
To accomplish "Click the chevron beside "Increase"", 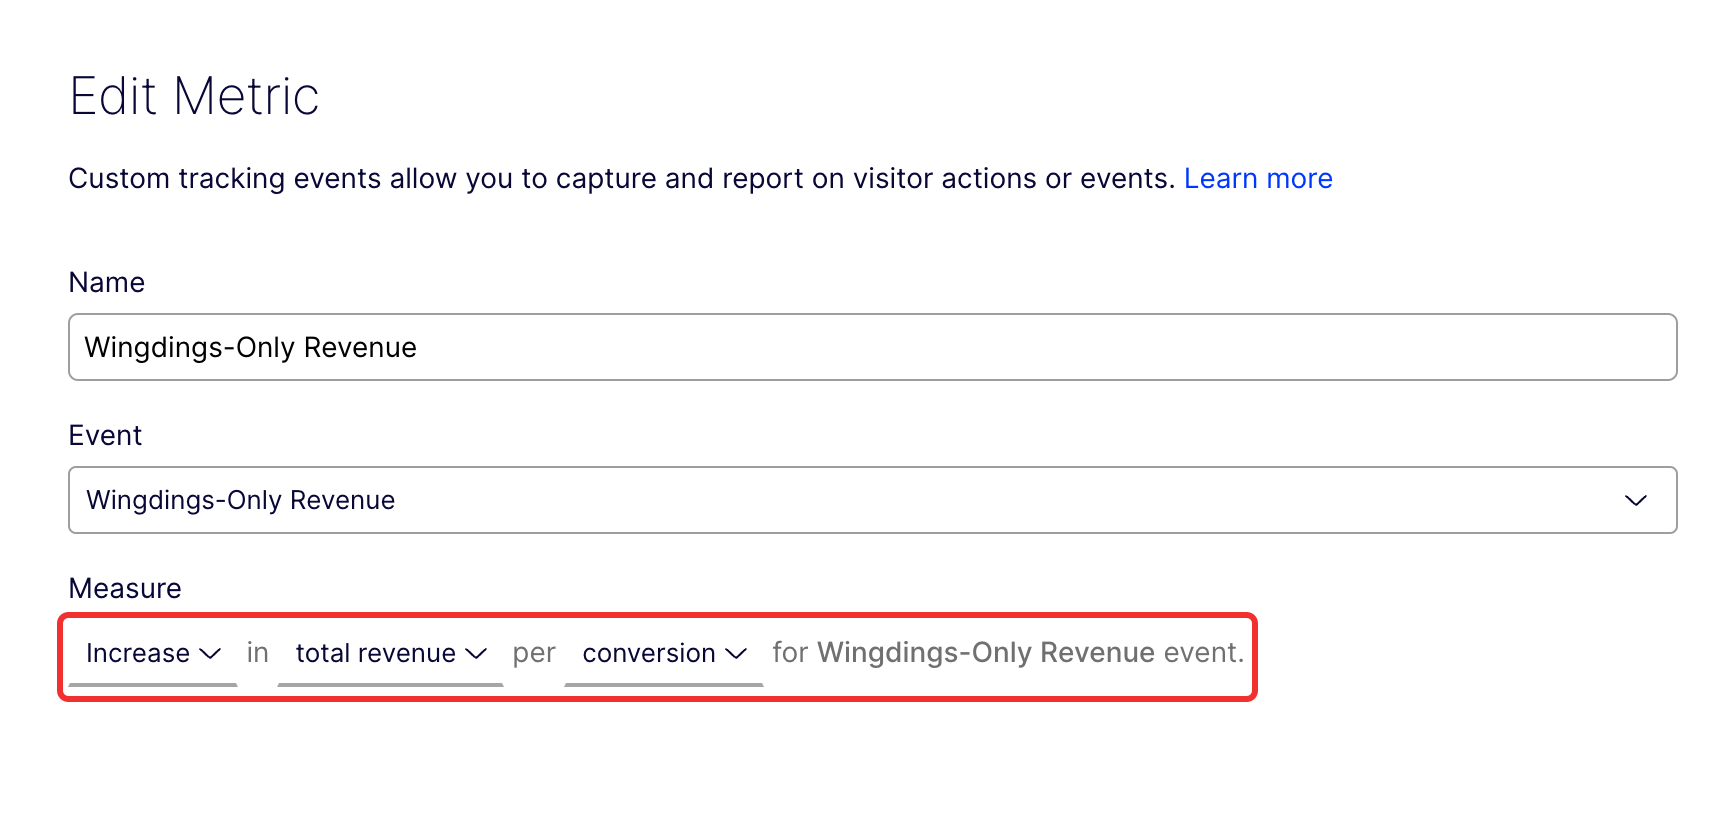I will 210,653.
